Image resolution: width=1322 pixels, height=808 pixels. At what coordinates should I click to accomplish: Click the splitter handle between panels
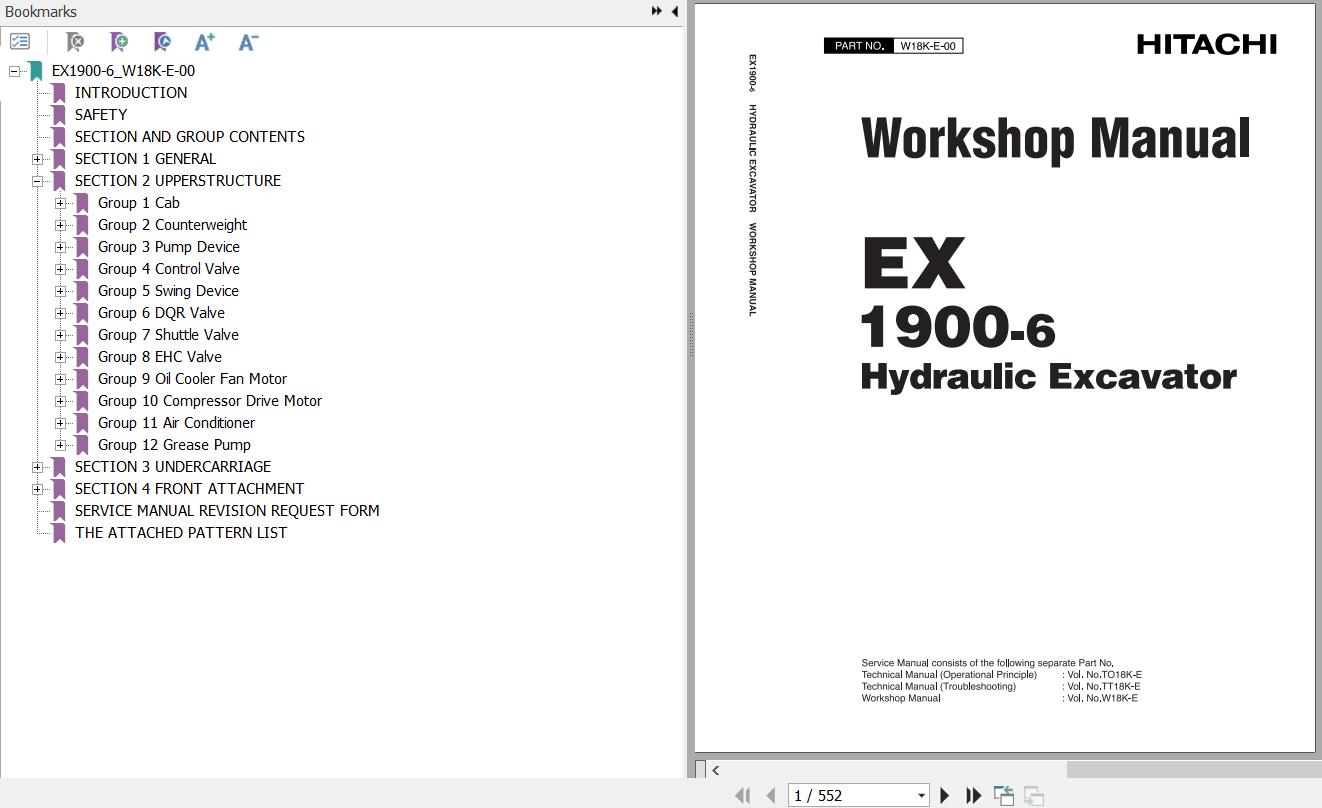coord(689,335)
